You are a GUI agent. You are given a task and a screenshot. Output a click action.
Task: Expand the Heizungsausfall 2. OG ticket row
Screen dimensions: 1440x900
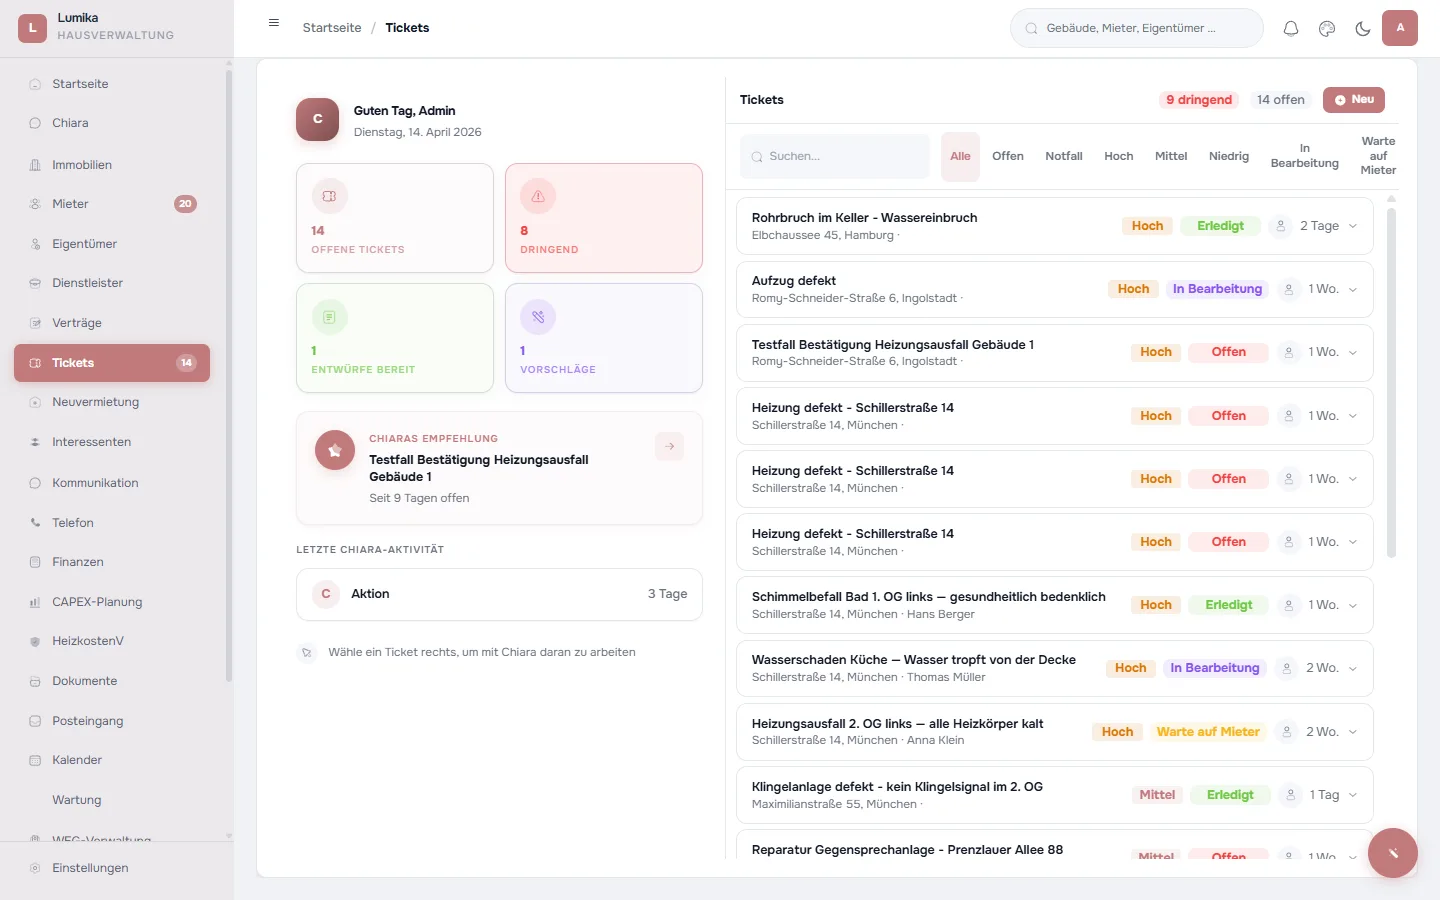(x=1353, y=731)
